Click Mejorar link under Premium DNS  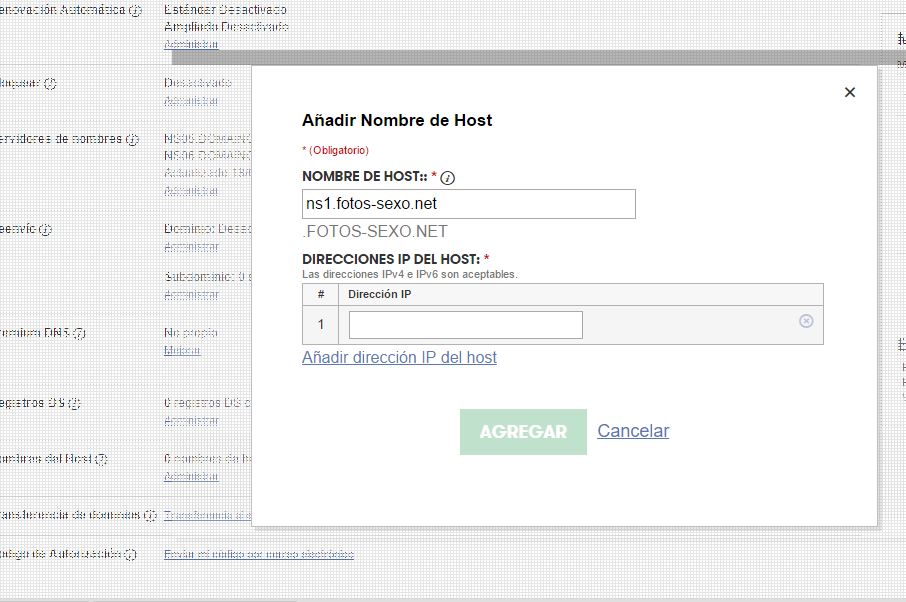pos(182,350)
